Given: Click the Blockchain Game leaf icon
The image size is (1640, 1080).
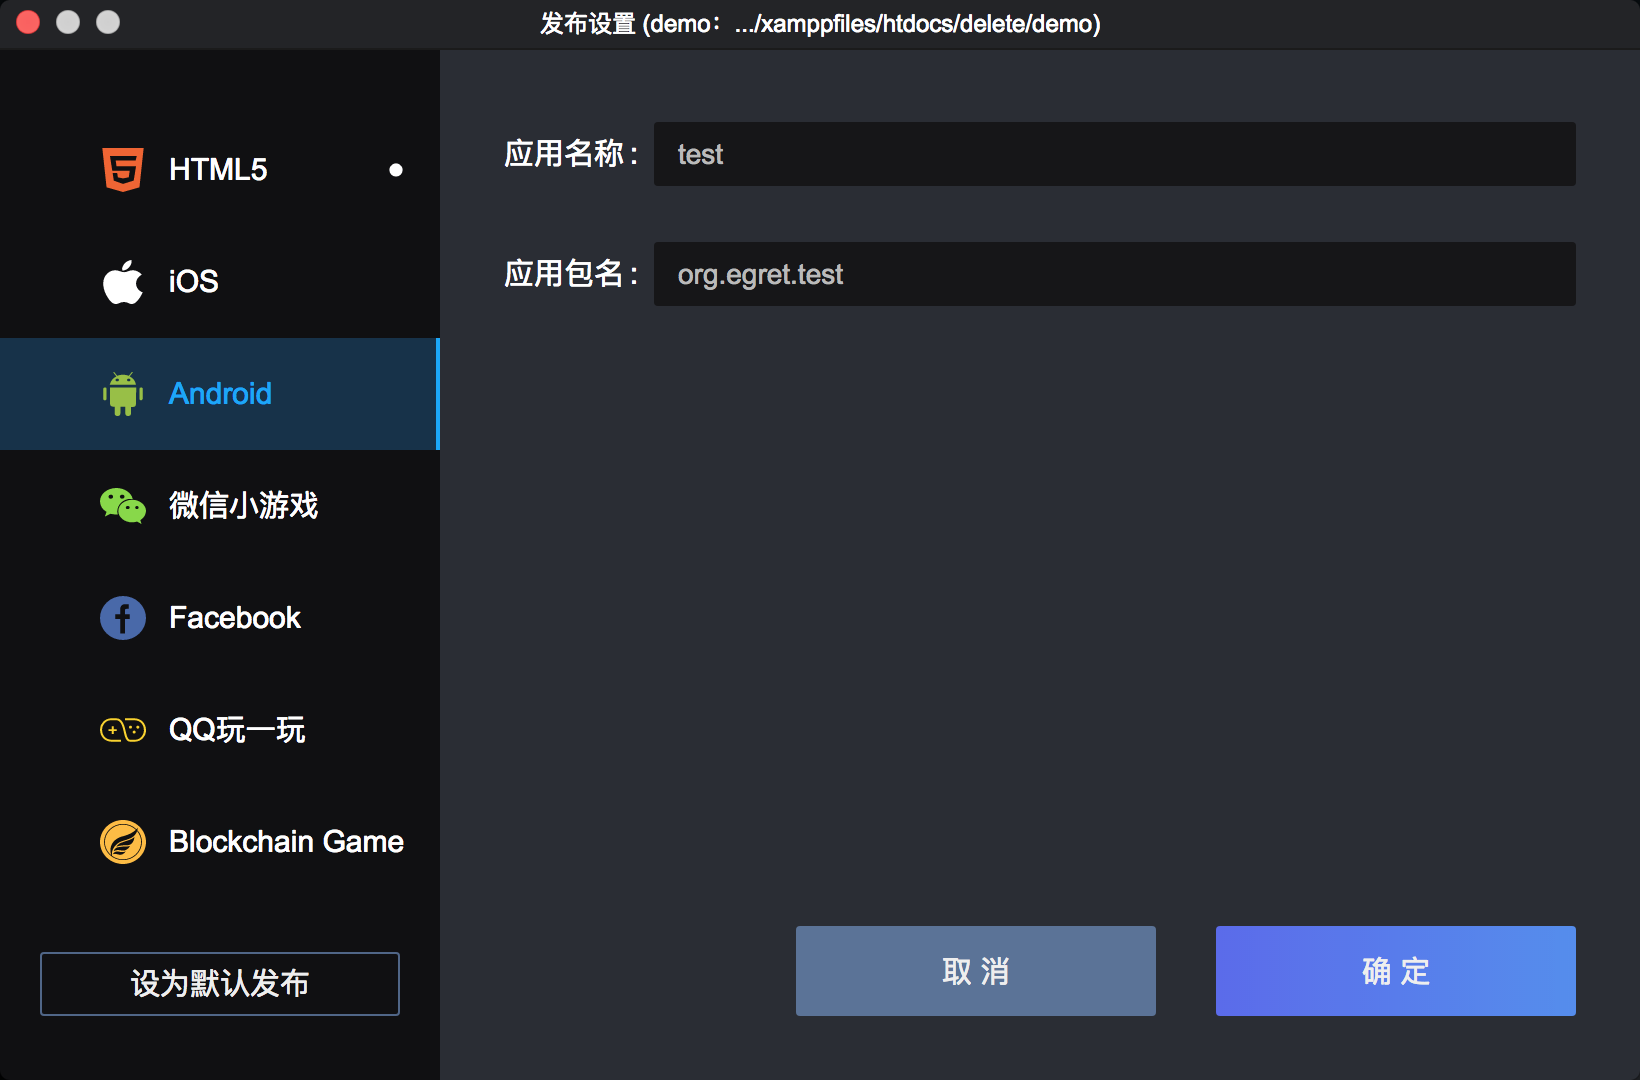Looking at the screenshot, I should tap(123, 842).
